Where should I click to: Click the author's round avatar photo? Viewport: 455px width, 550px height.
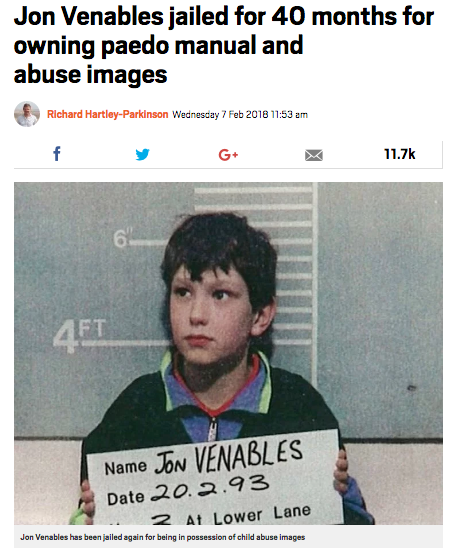(27, 114)
